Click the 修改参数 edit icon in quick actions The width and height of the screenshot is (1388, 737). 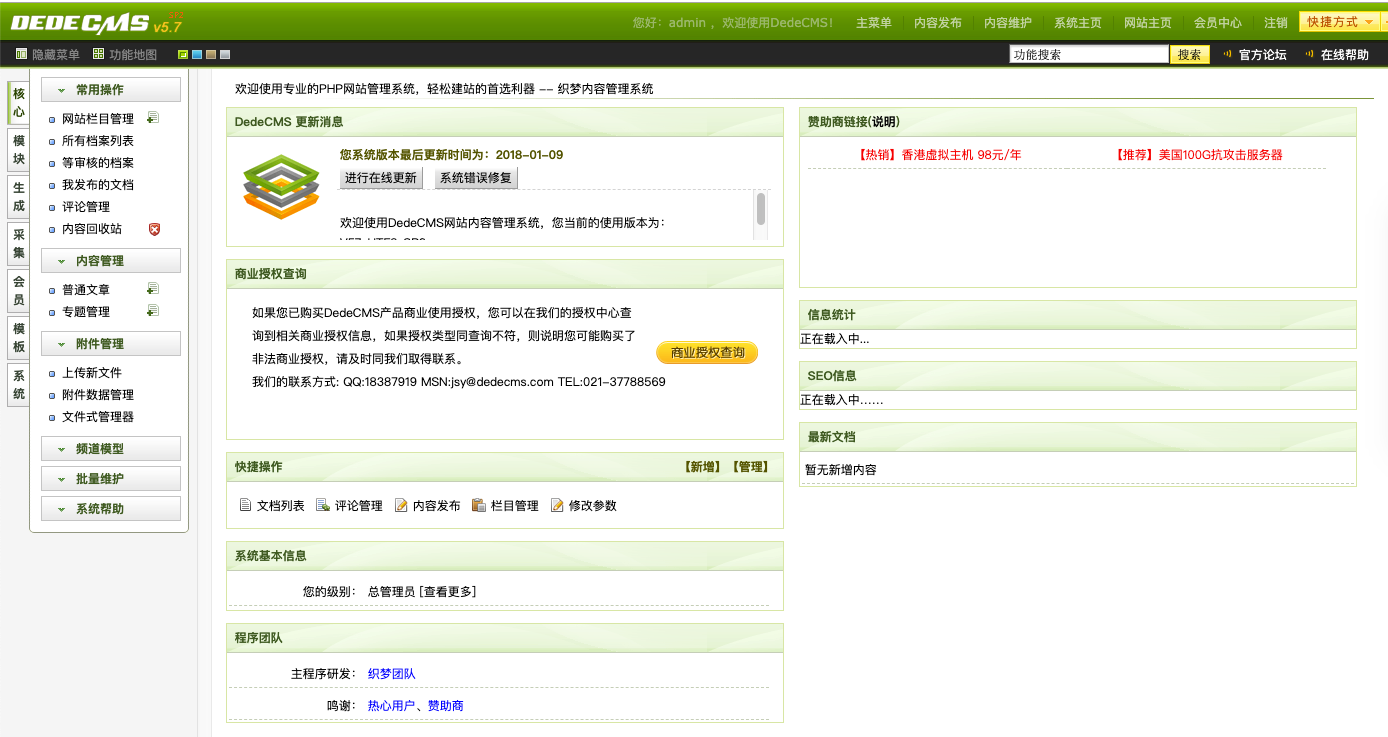557,505
